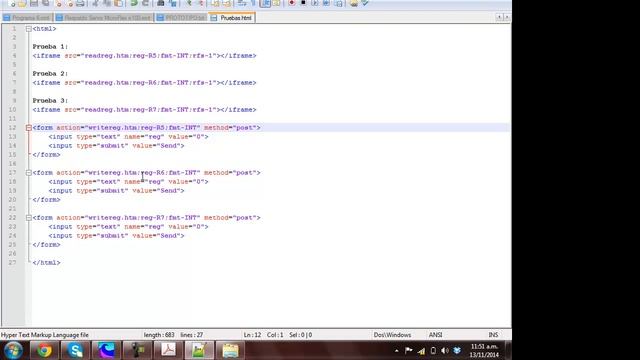Toggle the highlighted Show indent guide icon

coord(265,3)
